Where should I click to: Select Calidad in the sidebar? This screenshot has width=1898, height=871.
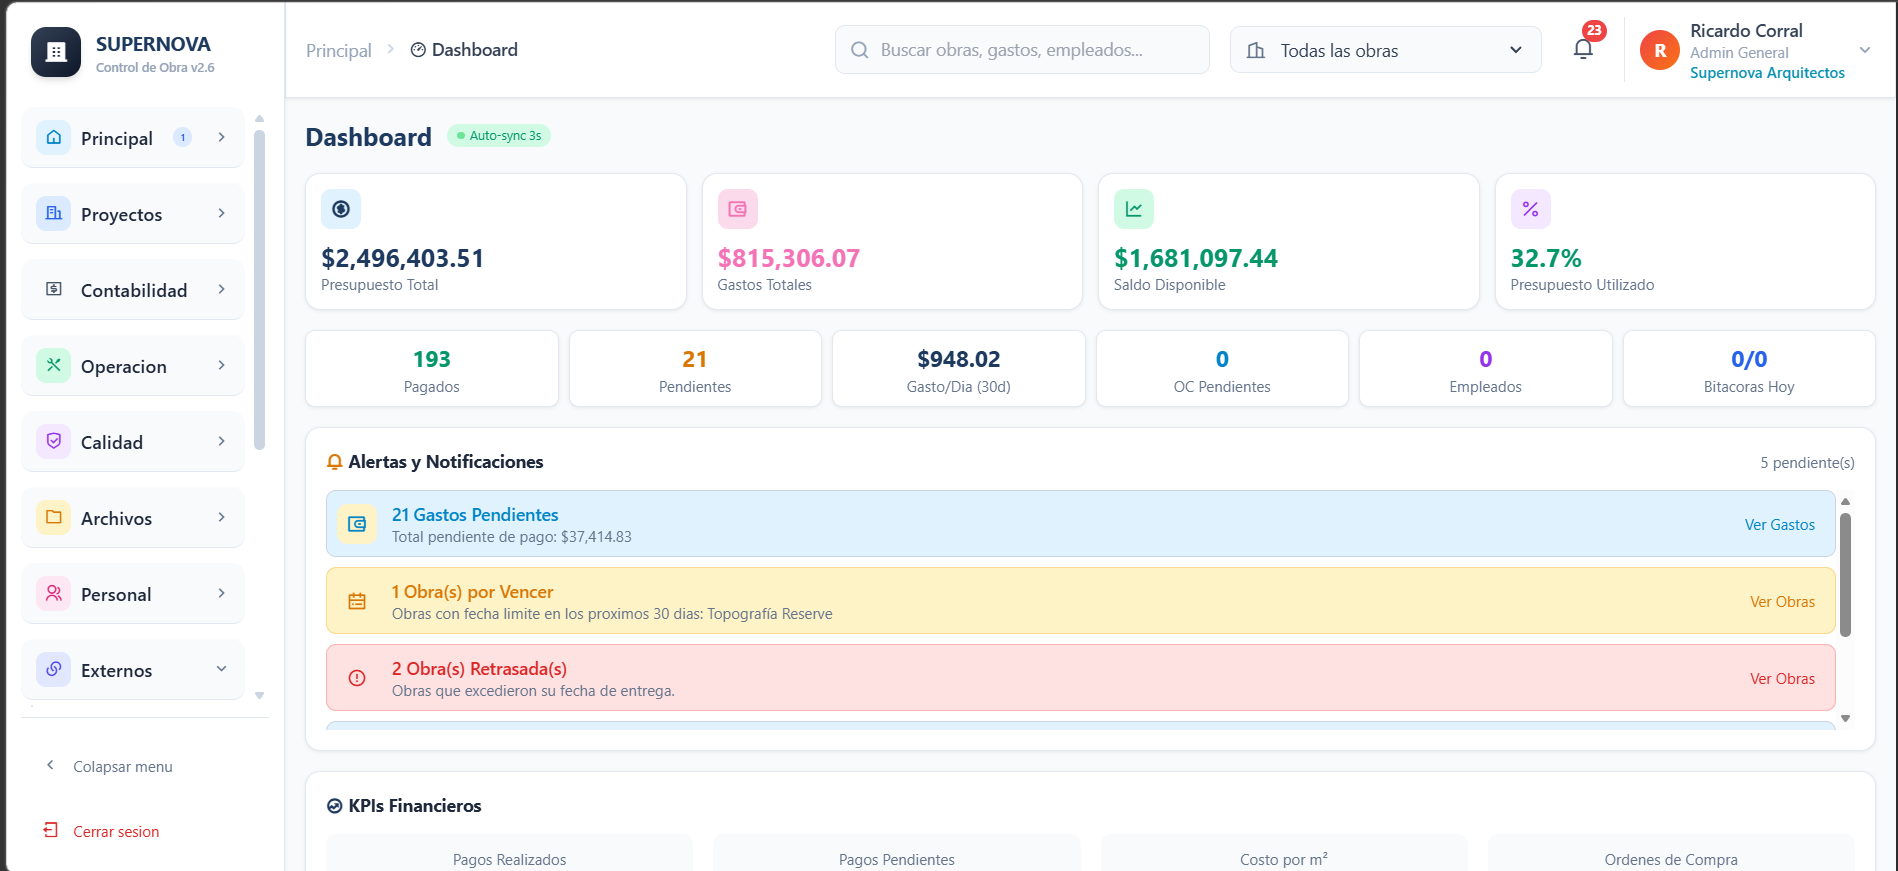click(133, 442)
